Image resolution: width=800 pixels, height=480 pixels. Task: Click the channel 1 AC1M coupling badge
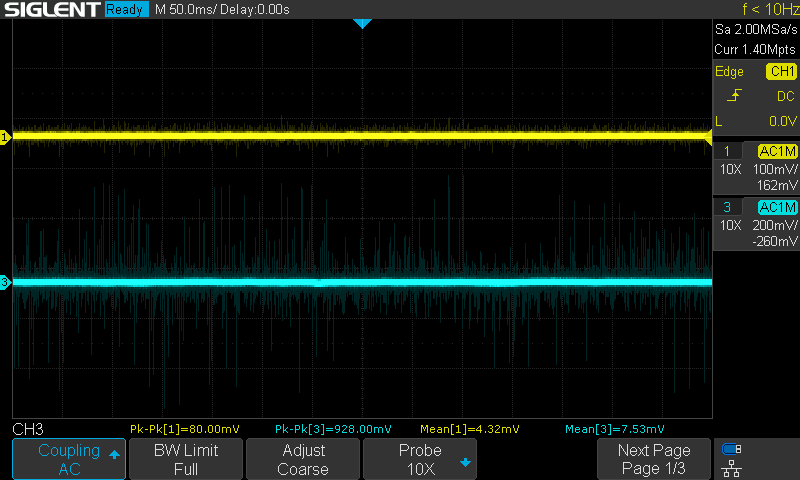click(777, 151)
